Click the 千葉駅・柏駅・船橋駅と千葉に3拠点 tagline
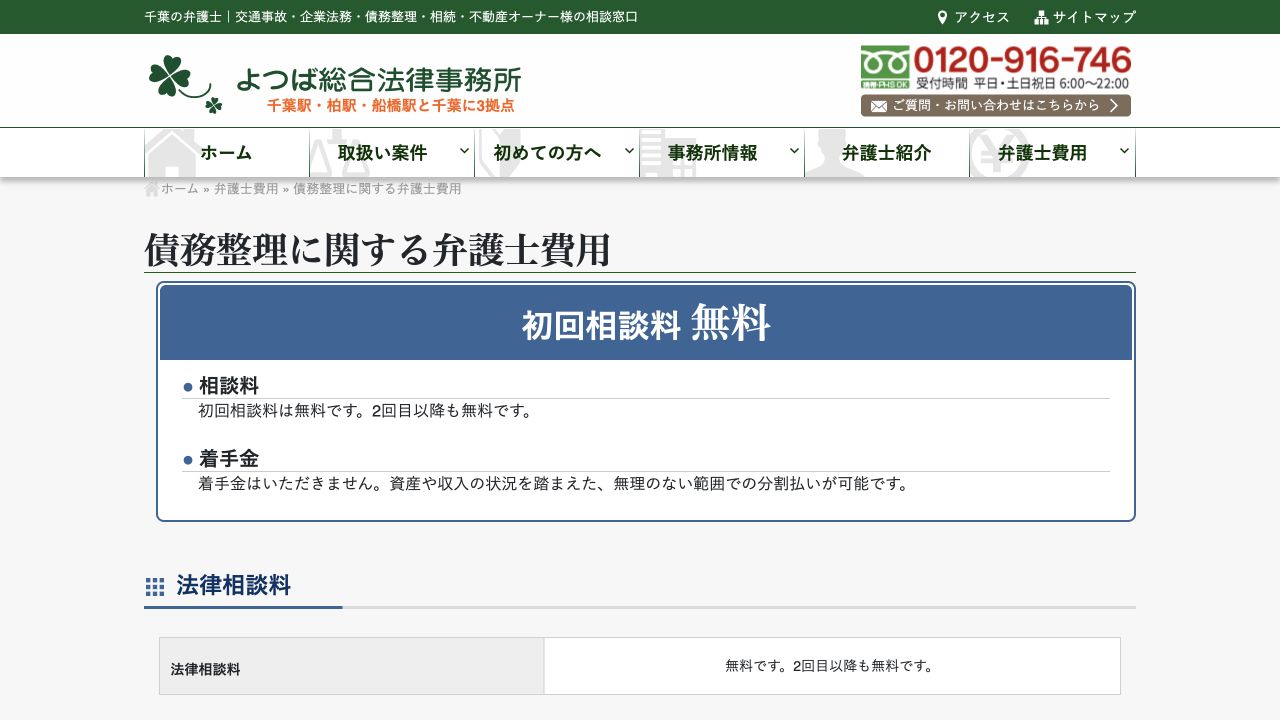The height and width of the screenshot is (720, 1280). point(391,105)
